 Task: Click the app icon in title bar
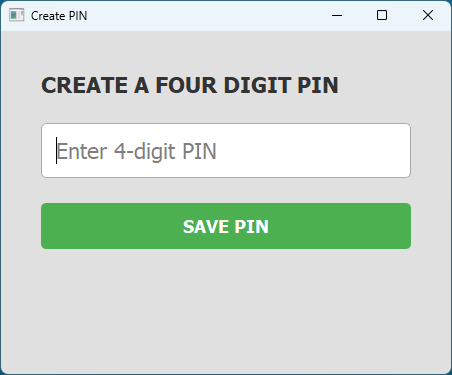pos(17,15)
